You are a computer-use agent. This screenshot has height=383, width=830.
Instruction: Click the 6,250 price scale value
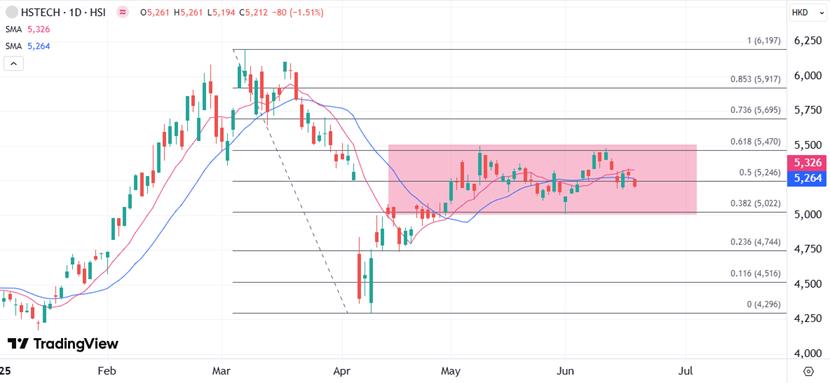(x=808, y=41)
